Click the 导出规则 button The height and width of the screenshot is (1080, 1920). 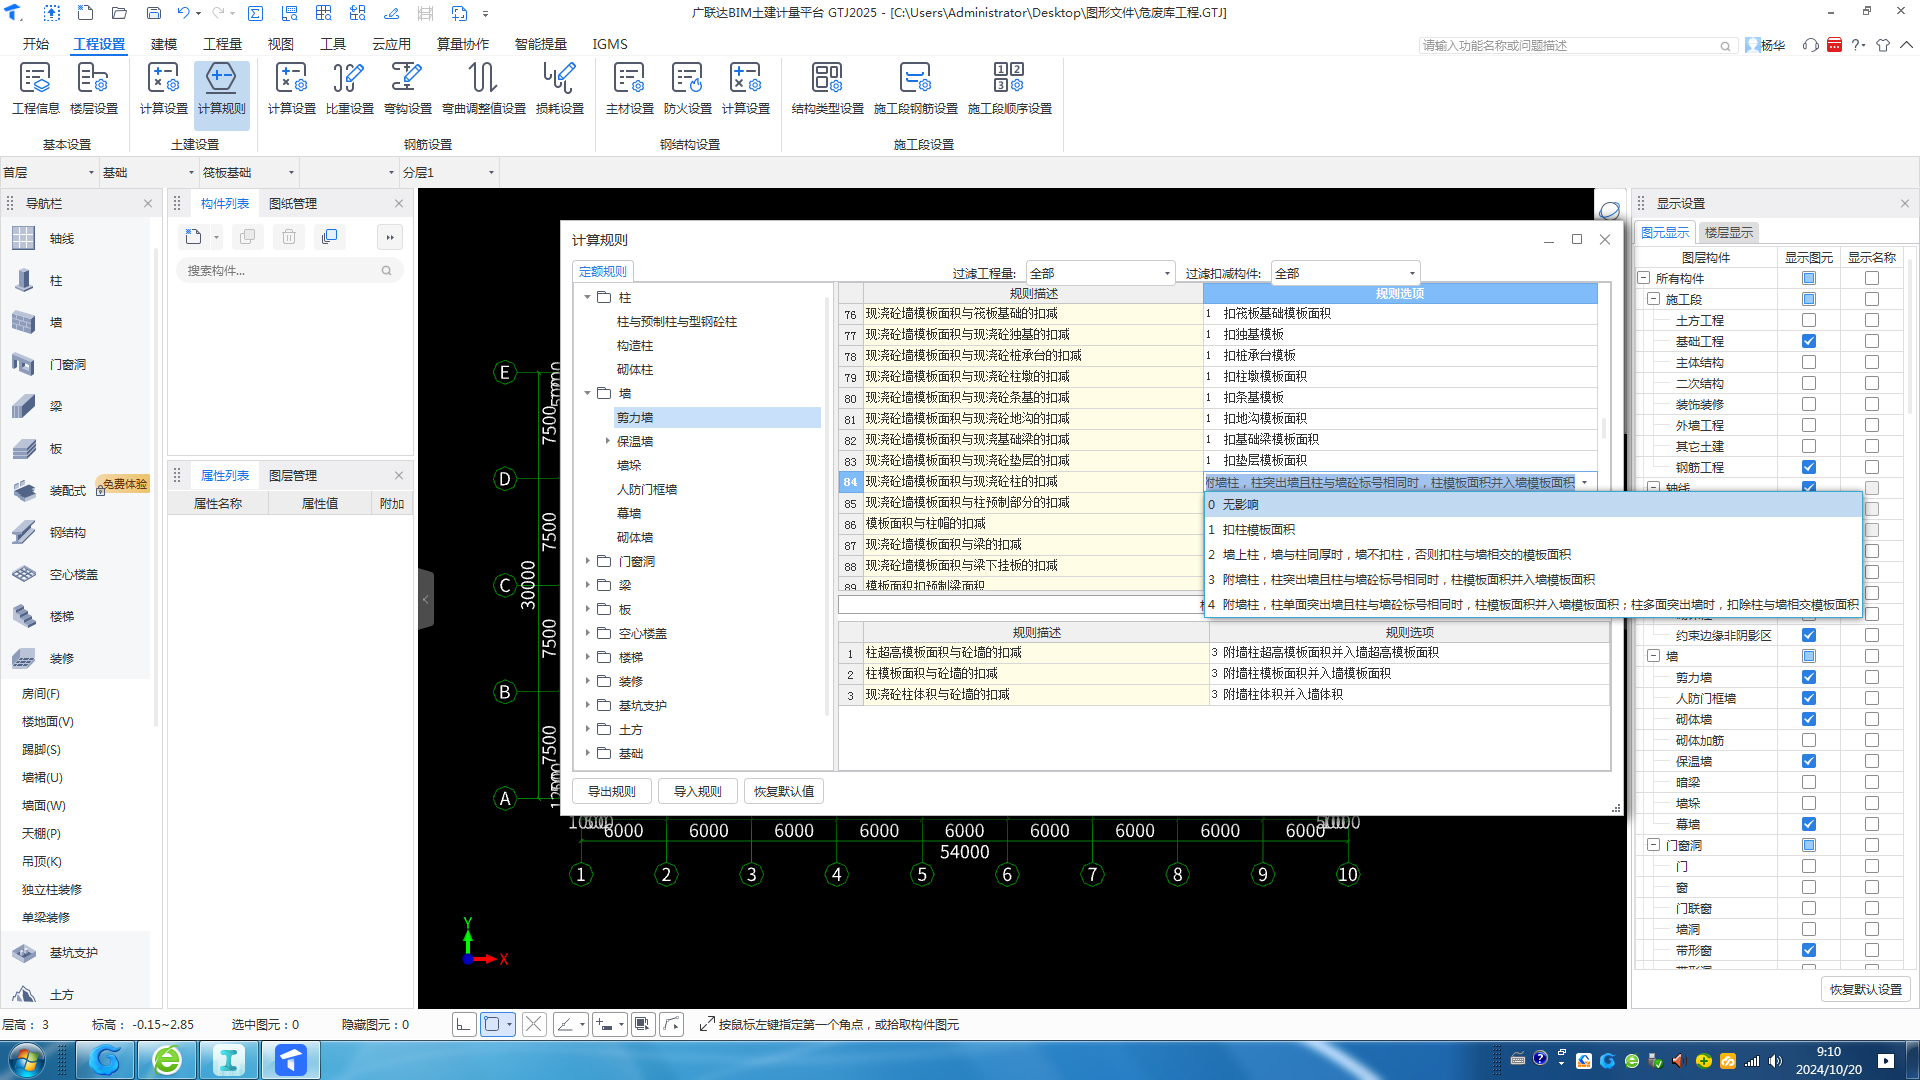point(612,791)
